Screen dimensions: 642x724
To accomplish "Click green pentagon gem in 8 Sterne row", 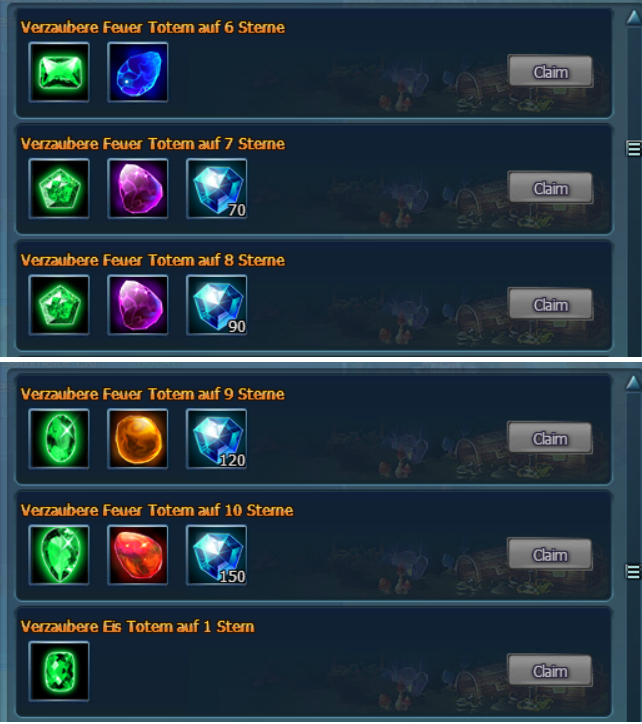I will [59, 305].
